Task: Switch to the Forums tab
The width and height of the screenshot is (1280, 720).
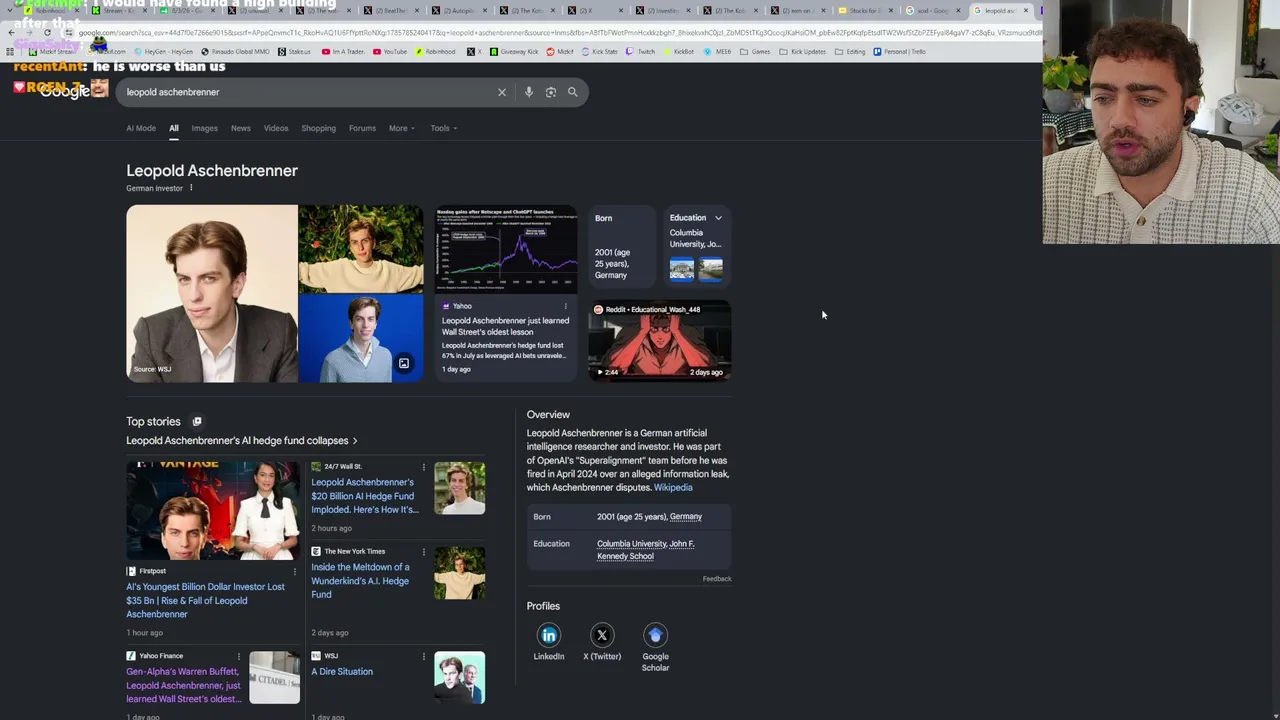Action: click(362, 128)
